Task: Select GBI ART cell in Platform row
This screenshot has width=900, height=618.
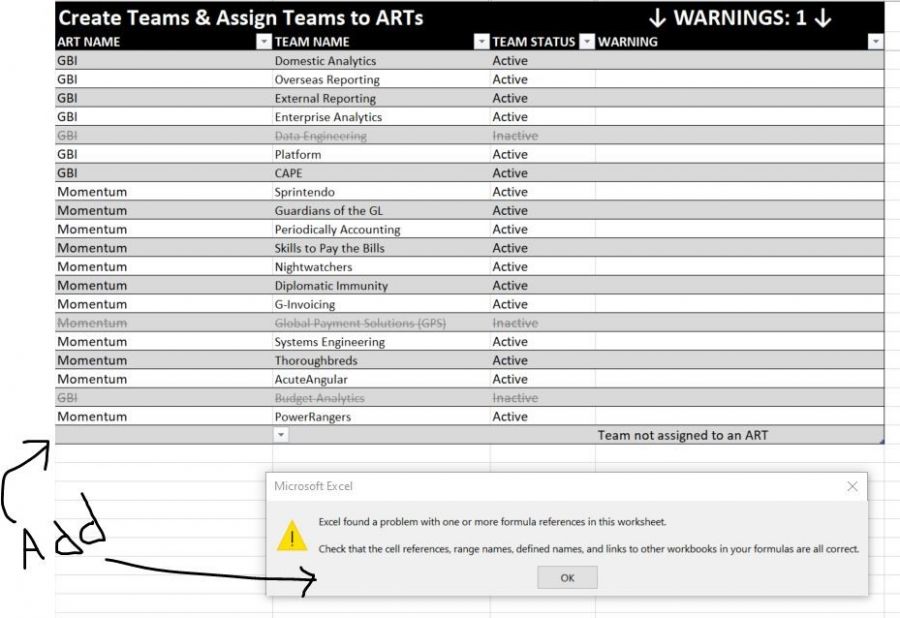Action: coord(164,154)
